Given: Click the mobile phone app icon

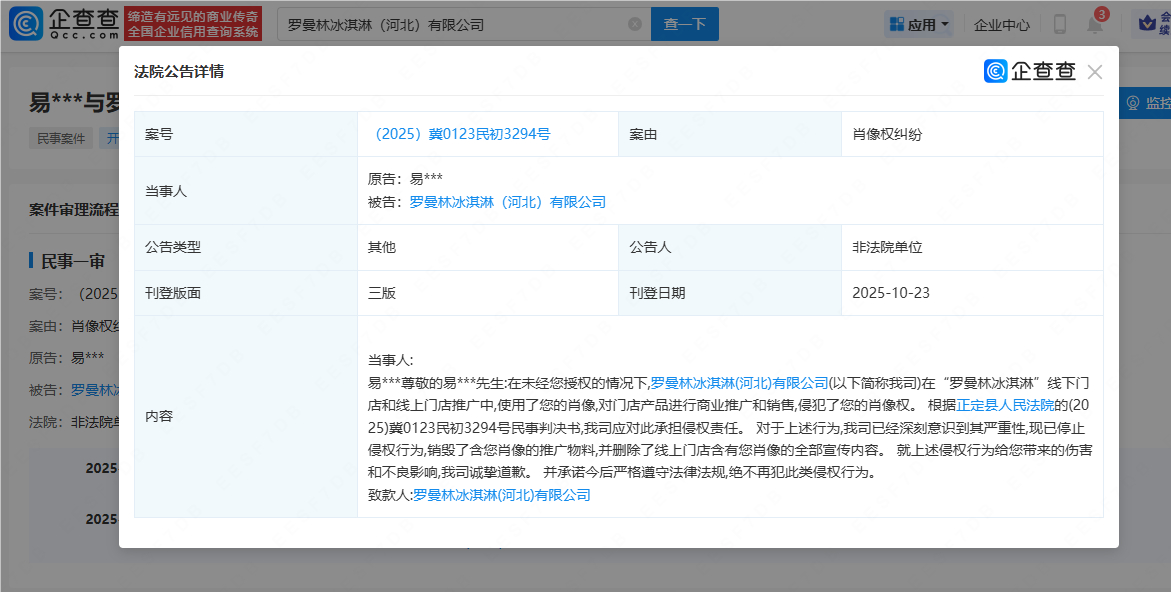Looking at the screenshot, I should coord(1059,25).
